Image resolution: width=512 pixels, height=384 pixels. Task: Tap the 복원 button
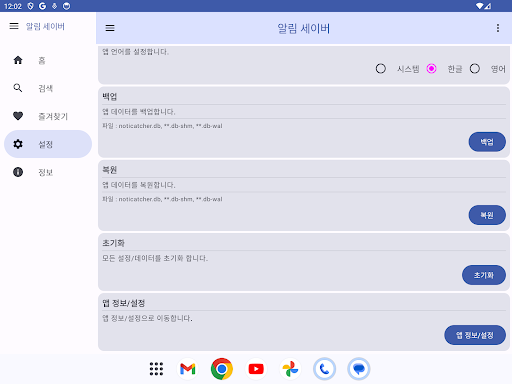click(487, 215)
